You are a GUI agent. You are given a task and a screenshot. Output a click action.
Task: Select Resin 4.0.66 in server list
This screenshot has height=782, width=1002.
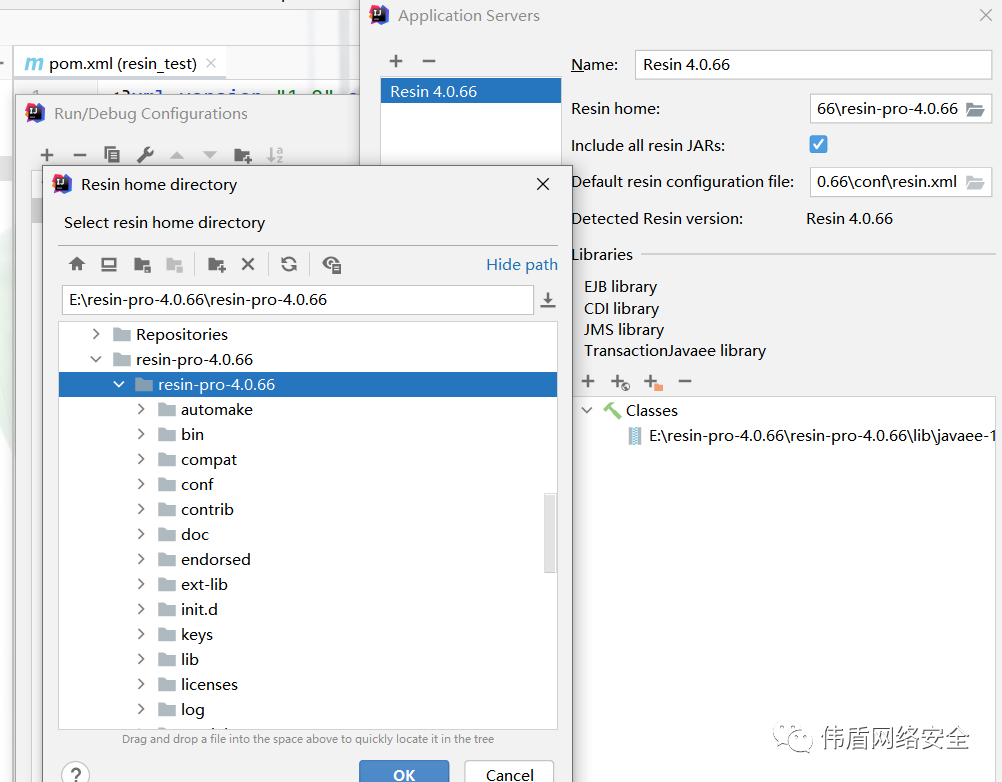[x=470, y=91]
